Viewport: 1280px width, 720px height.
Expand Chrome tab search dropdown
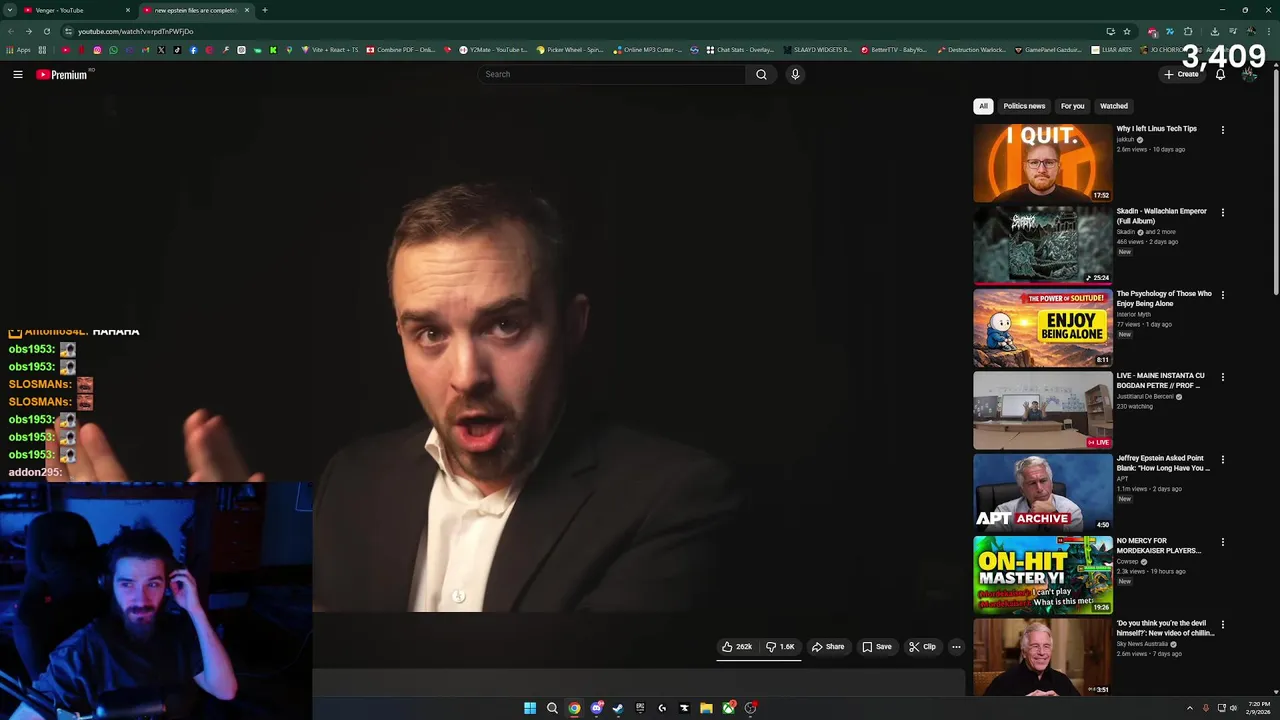click(x=10, y=10)
